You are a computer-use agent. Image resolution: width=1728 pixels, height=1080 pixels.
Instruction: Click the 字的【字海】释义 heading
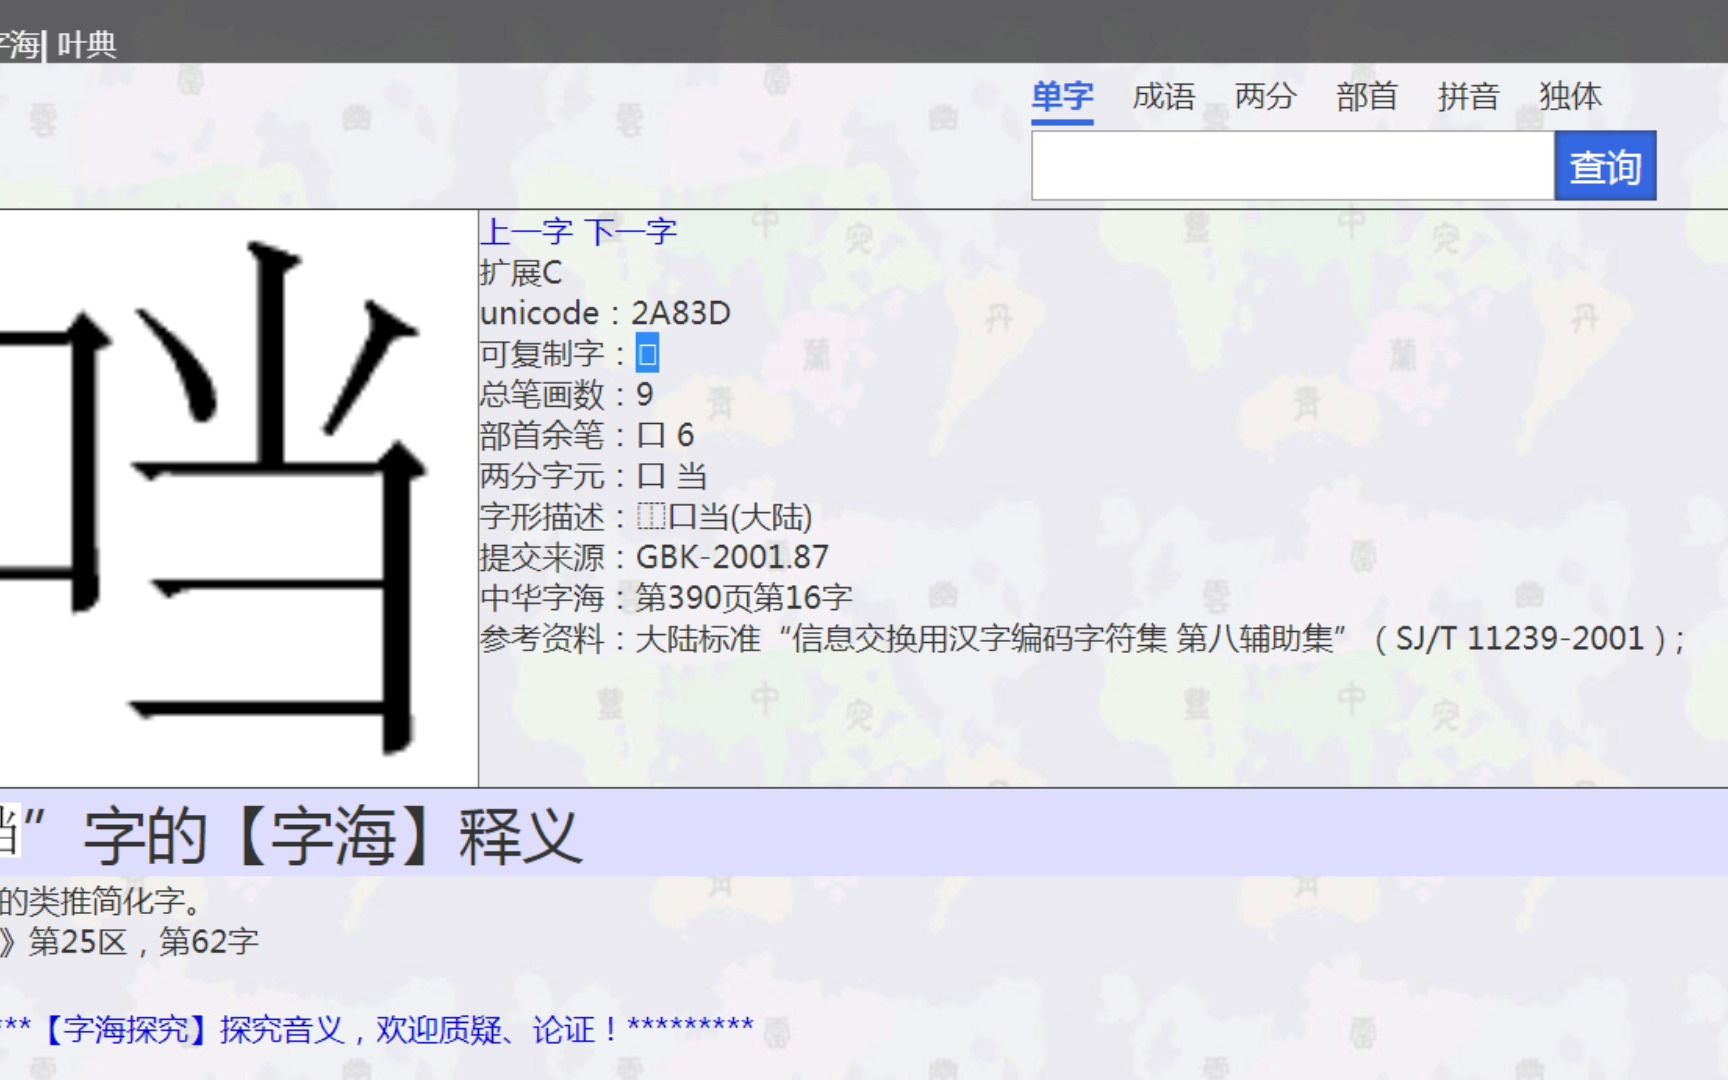tap(333, 836)
